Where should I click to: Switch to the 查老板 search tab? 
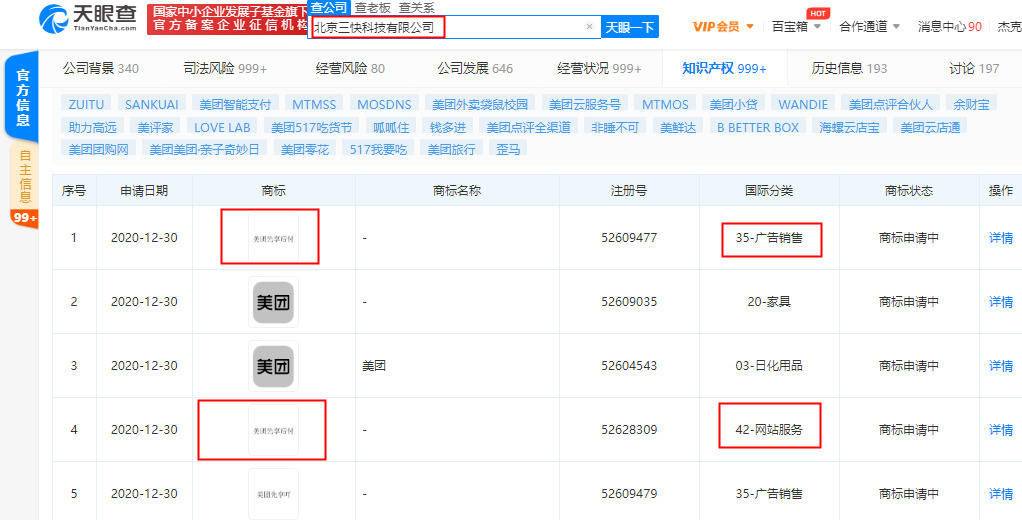click(373, 8)
